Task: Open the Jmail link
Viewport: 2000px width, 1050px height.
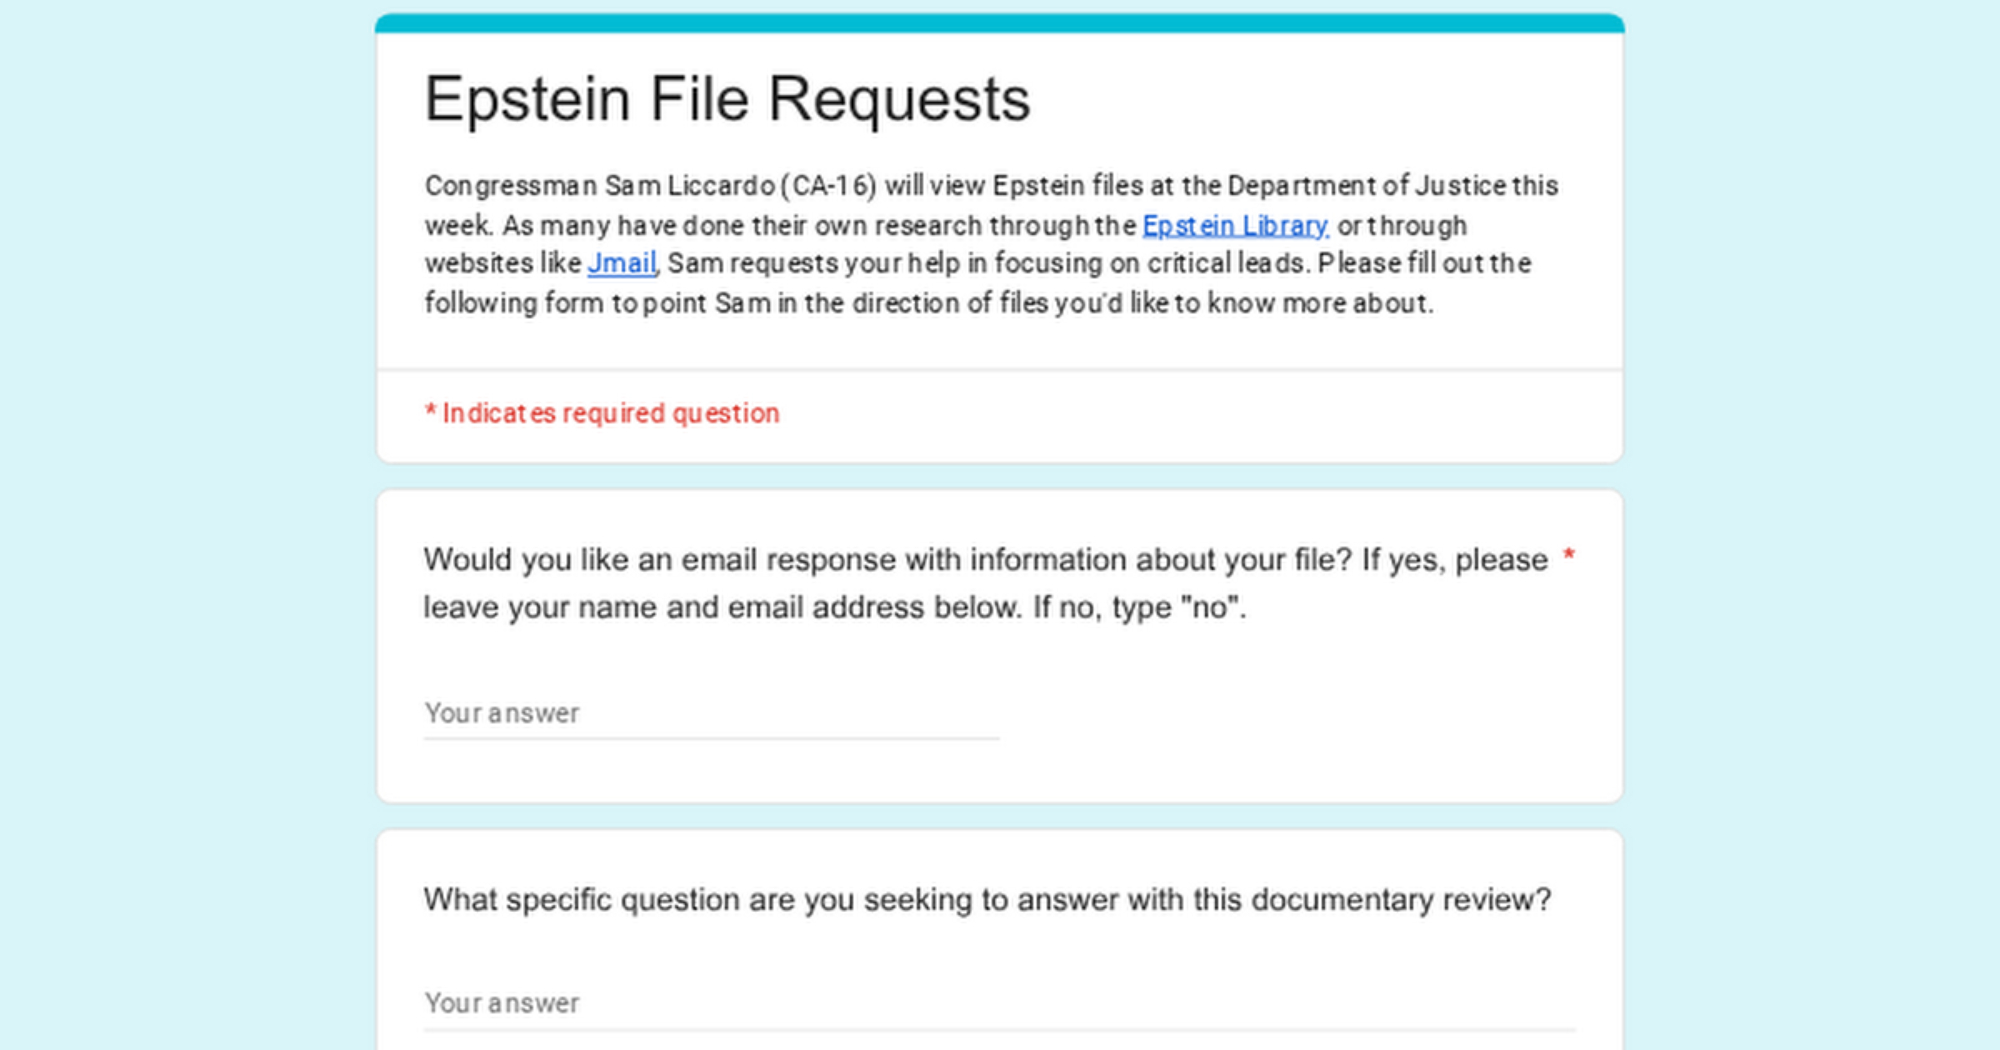Action: (621, 264)
